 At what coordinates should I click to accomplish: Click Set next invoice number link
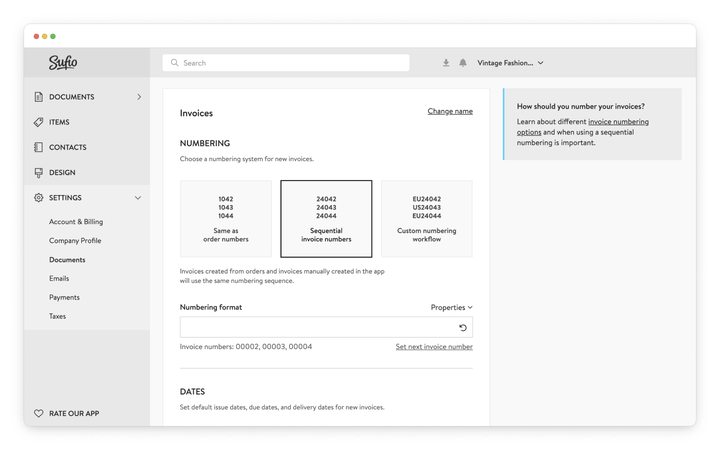coord(434,347)
